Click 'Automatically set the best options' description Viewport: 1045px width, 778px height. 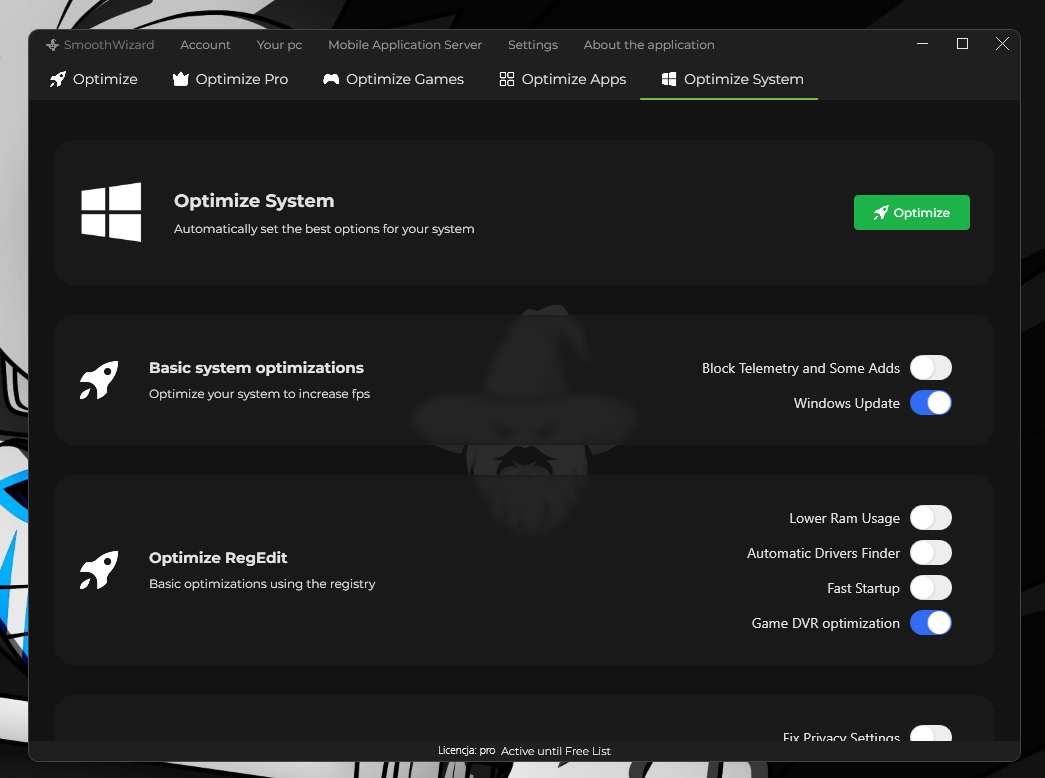pos(324,229)
